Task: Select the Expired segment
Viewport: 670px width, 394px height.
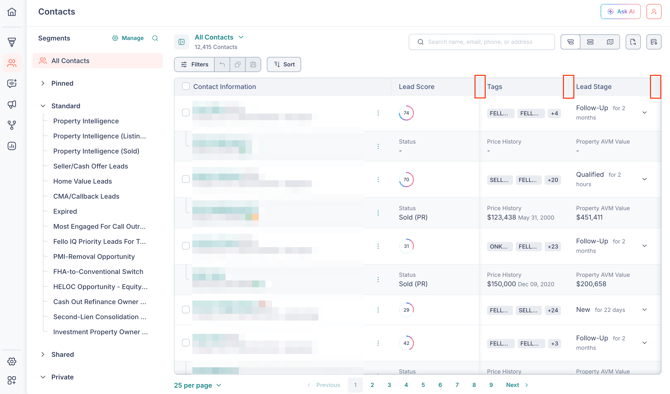Action: 65,212
